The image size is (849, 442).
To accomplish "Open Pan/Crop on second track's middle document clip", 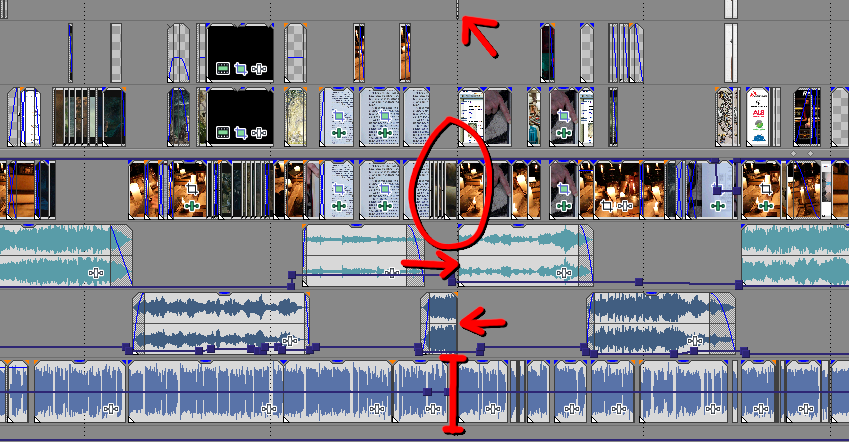I will pyautogui.click(x=385, y=116).
